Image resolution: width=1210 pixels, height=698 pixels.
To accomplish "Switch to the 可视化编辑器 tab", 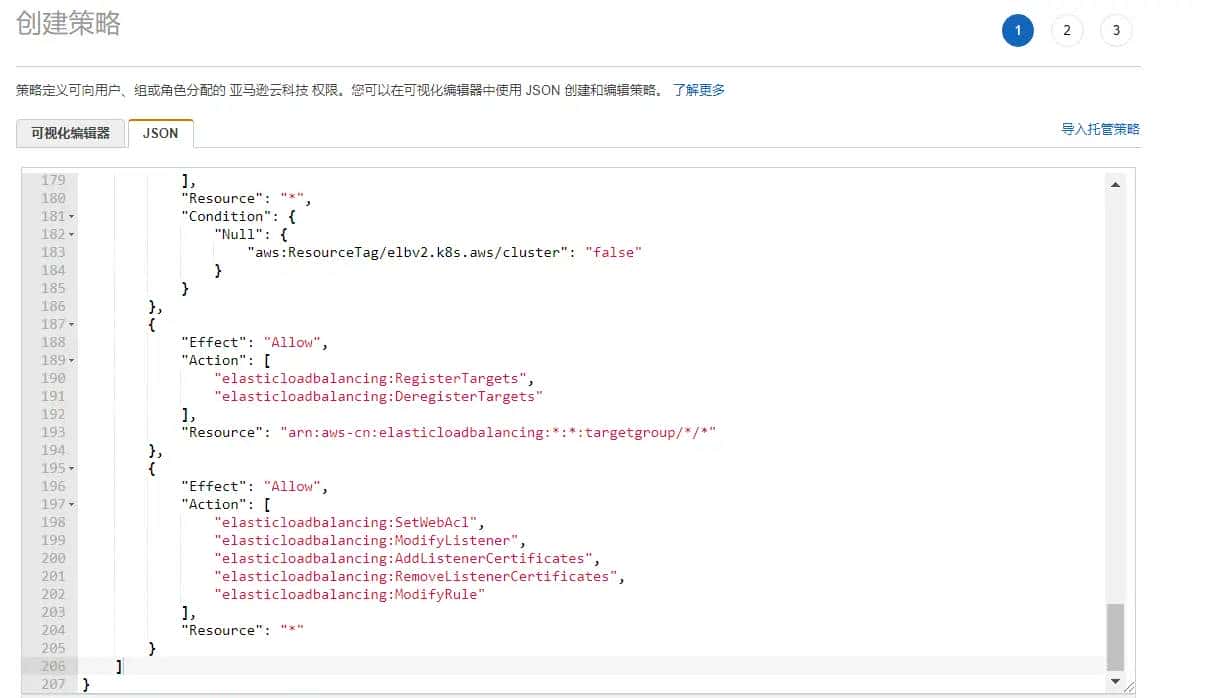I will (x=70, y=133).
